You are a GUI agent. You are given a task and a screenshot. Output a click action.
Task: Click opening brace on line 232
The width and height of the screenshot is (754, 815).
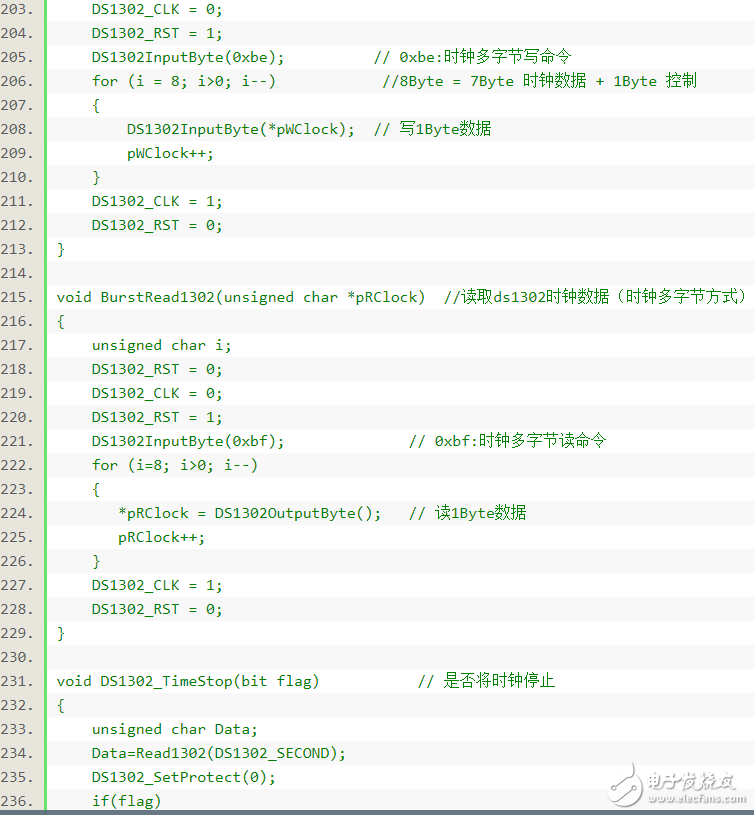click(61, 705)
